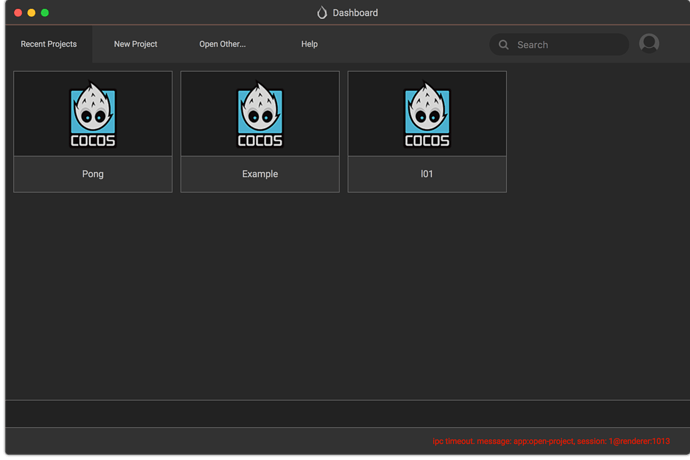Image resolution: width=690 pixels, height=460 pixels.
Task: Select the Pong project name label
Action: coord(93,174)
